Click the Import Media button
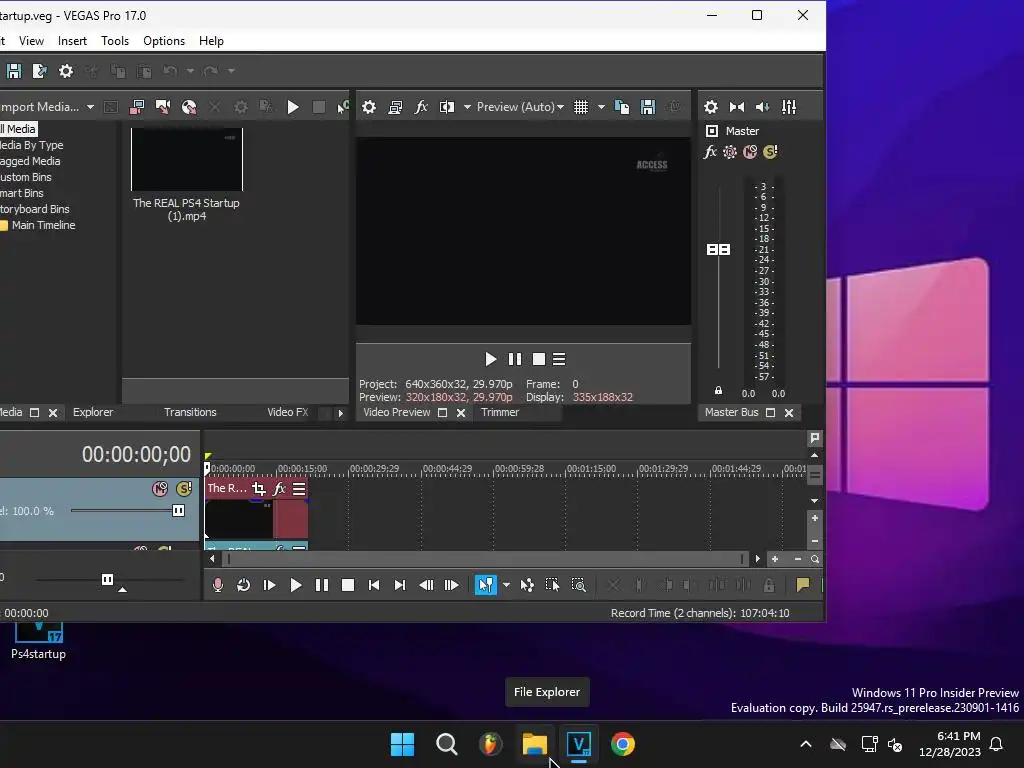 click(39, 107)
